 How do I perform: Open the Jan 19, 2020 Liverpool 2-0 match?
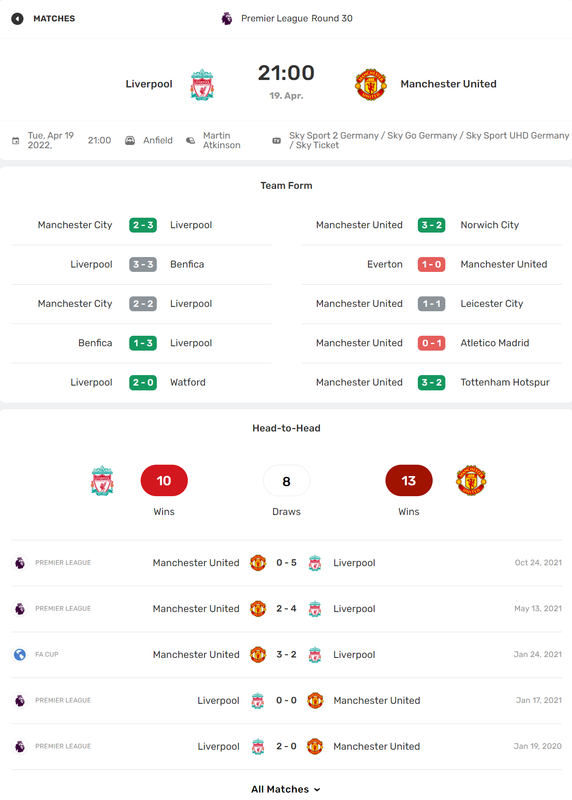tap(286, 746)
